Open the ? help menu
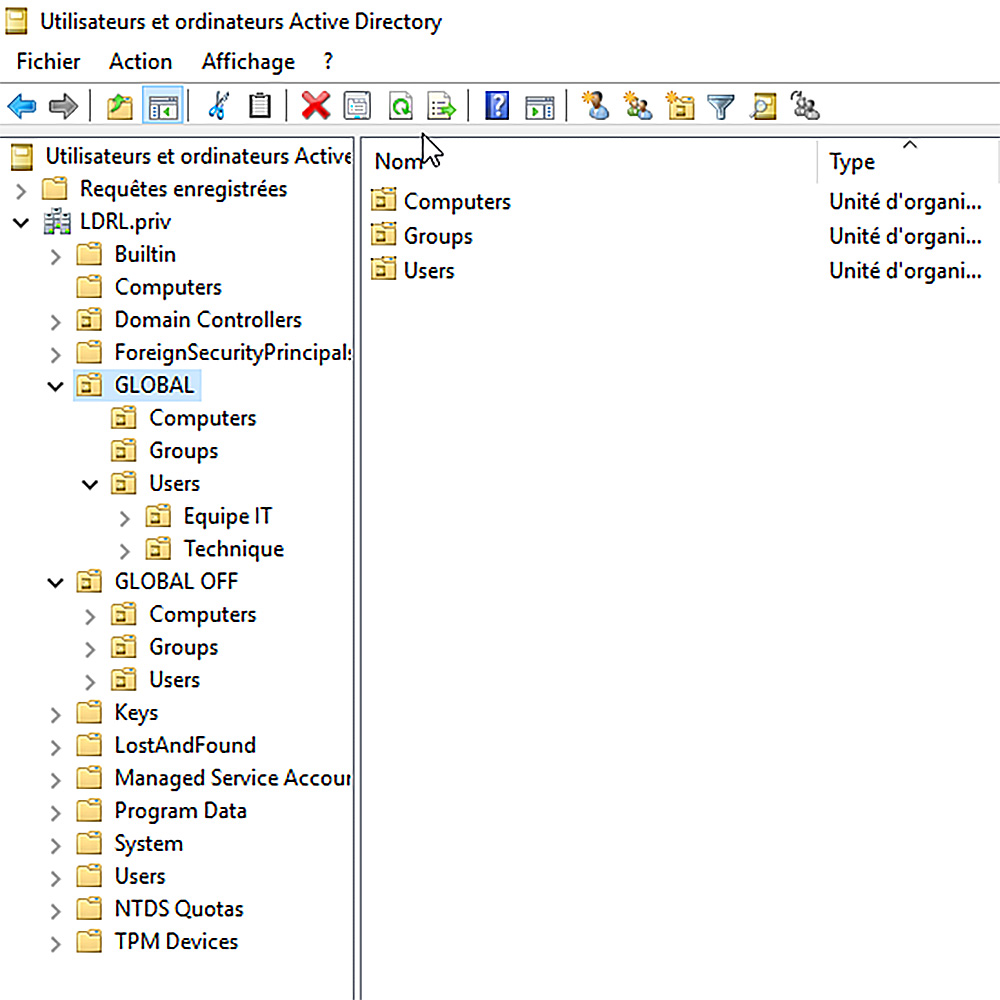Screen dimensions: 1000x1000 [x=328, y=61]
